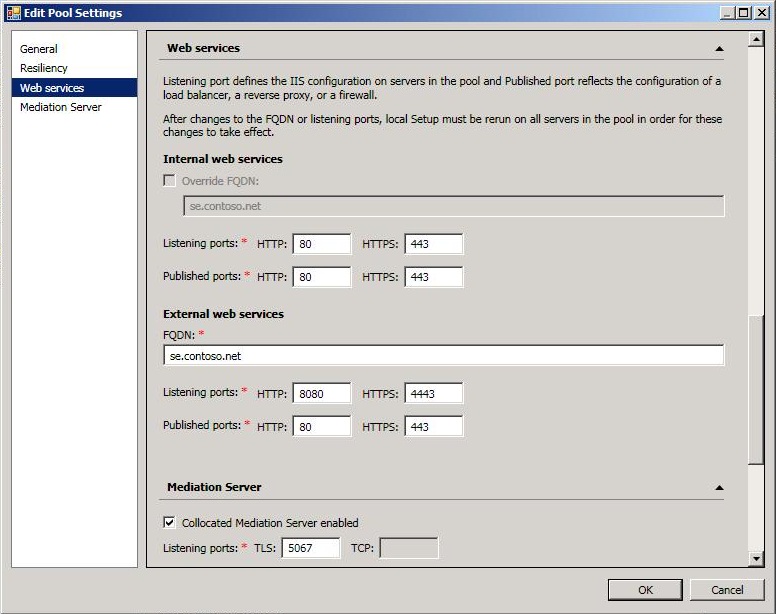Go to Mediation Server in the sidebar

click(x=60, y=107)
